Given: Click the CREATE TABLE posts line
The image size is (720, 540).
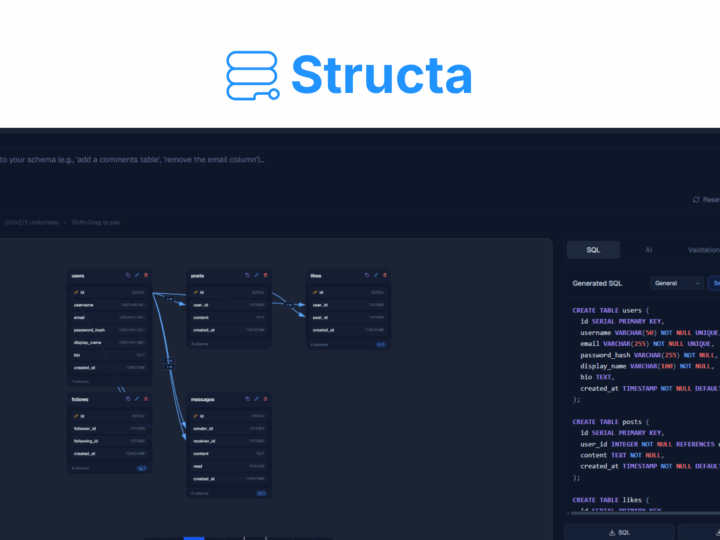Looking at the screenshot, I should pos(611,422).
